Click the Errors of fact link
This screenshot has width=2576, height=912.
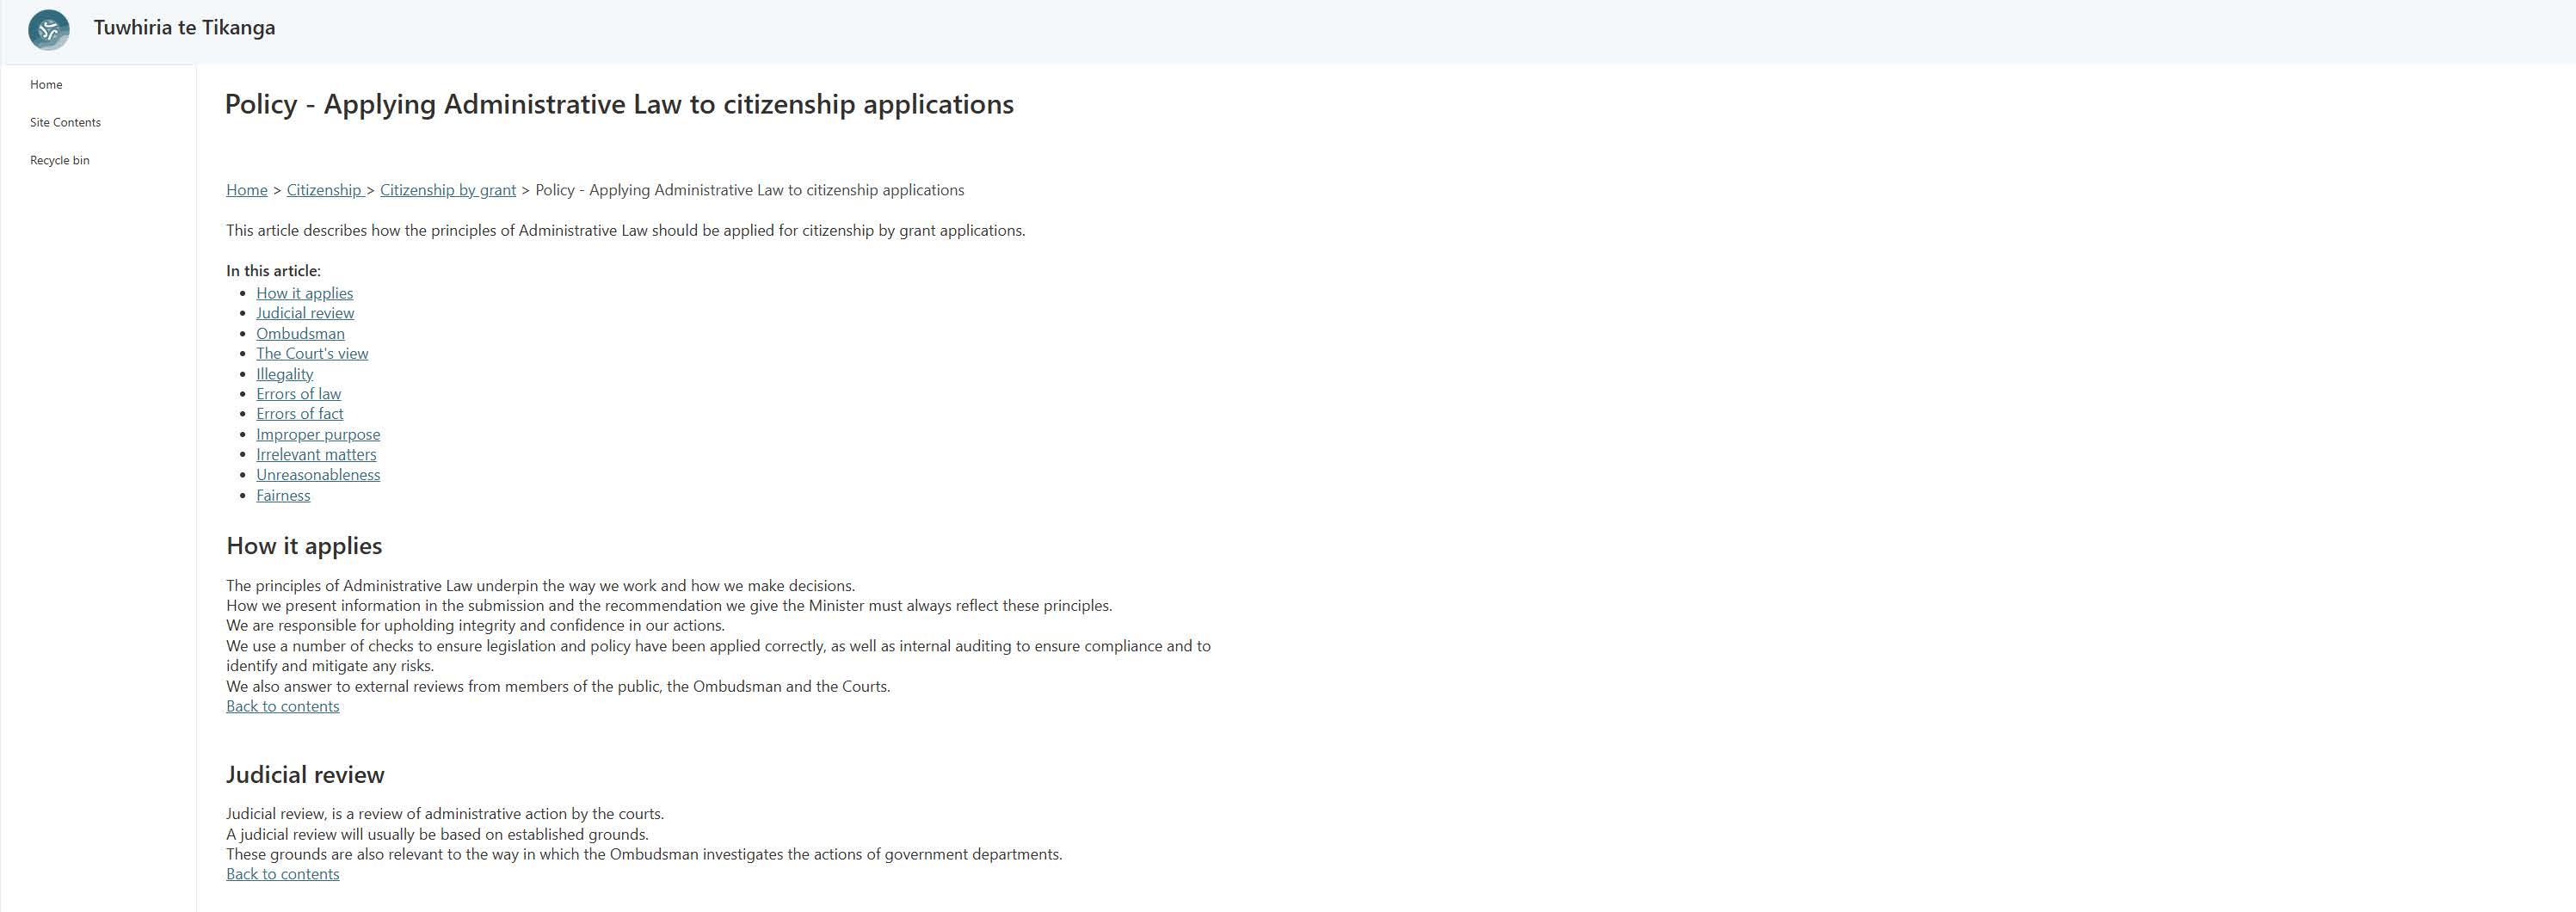click(x=299, y=414)
